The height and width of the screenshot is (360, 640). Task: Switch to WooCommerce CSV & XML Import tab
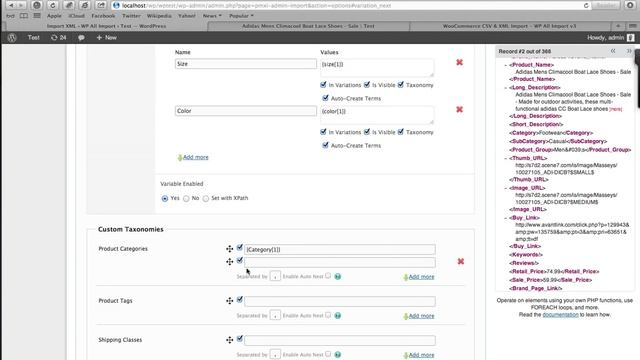click(x=509, y=26)
